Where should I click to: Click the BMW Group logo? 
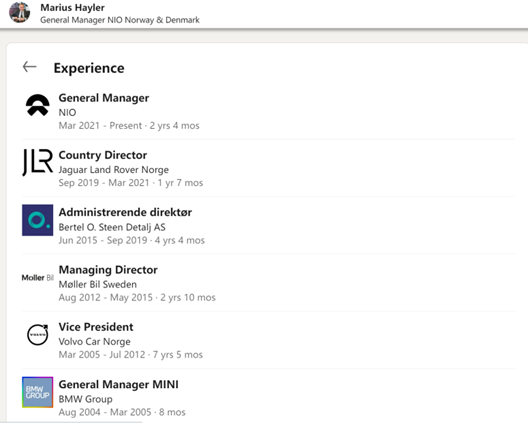tap(38, 392)
